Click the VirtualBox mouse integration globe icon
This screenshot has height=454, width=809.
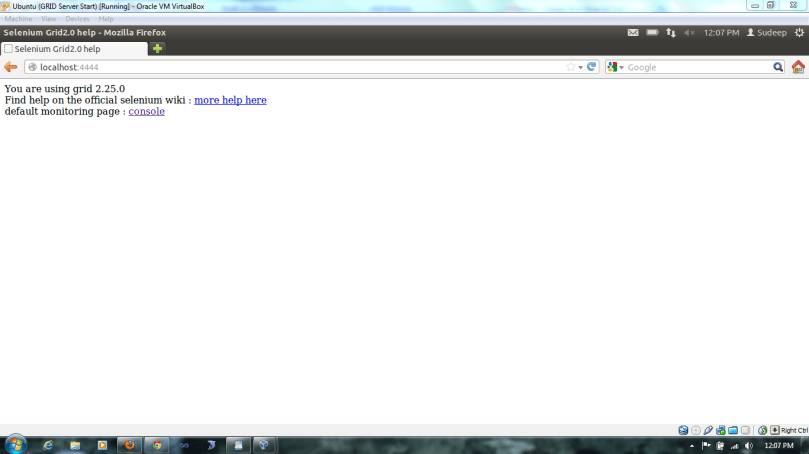(762, 430)
